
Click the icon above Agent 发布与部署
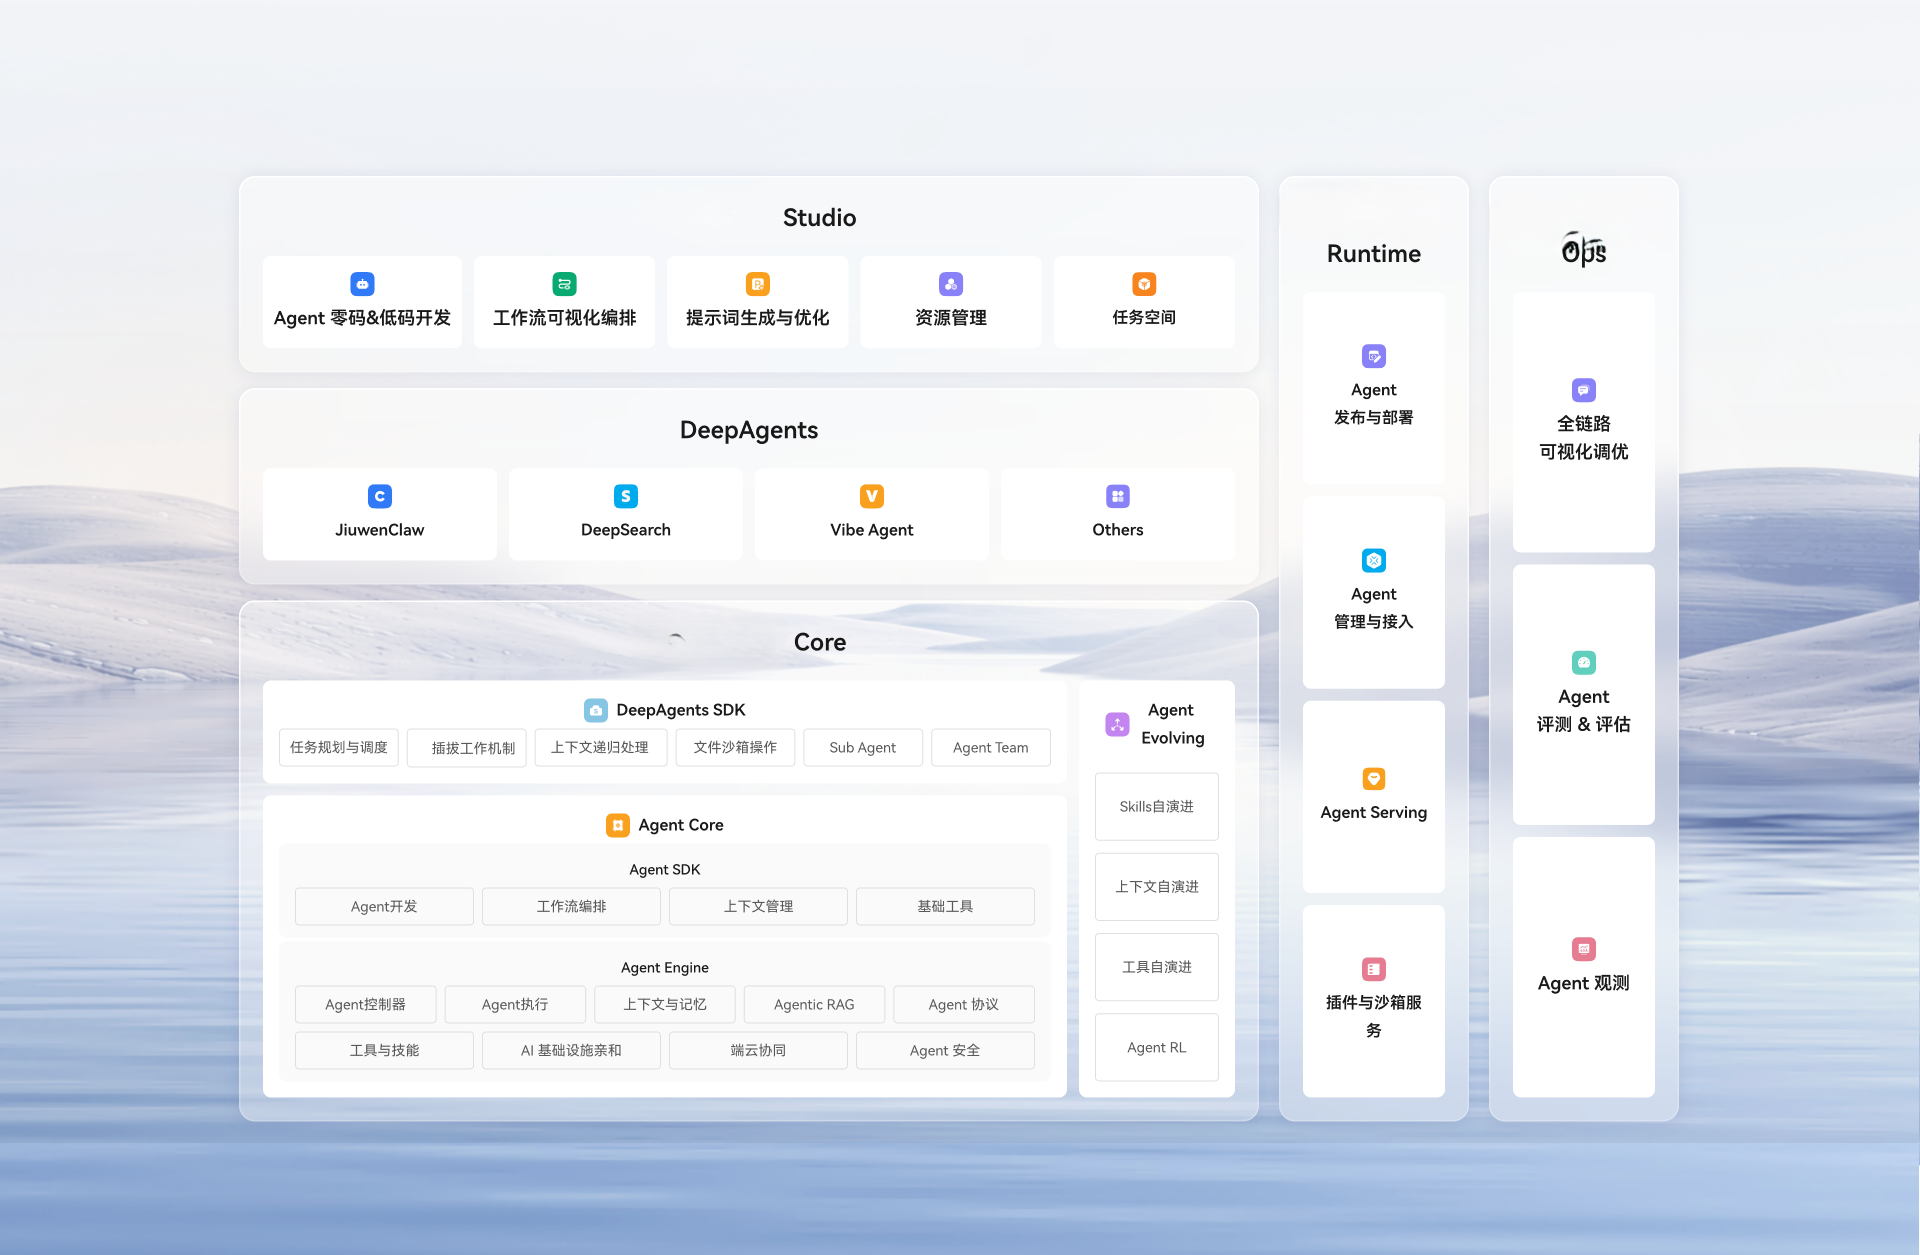(x=1374, y=356)
